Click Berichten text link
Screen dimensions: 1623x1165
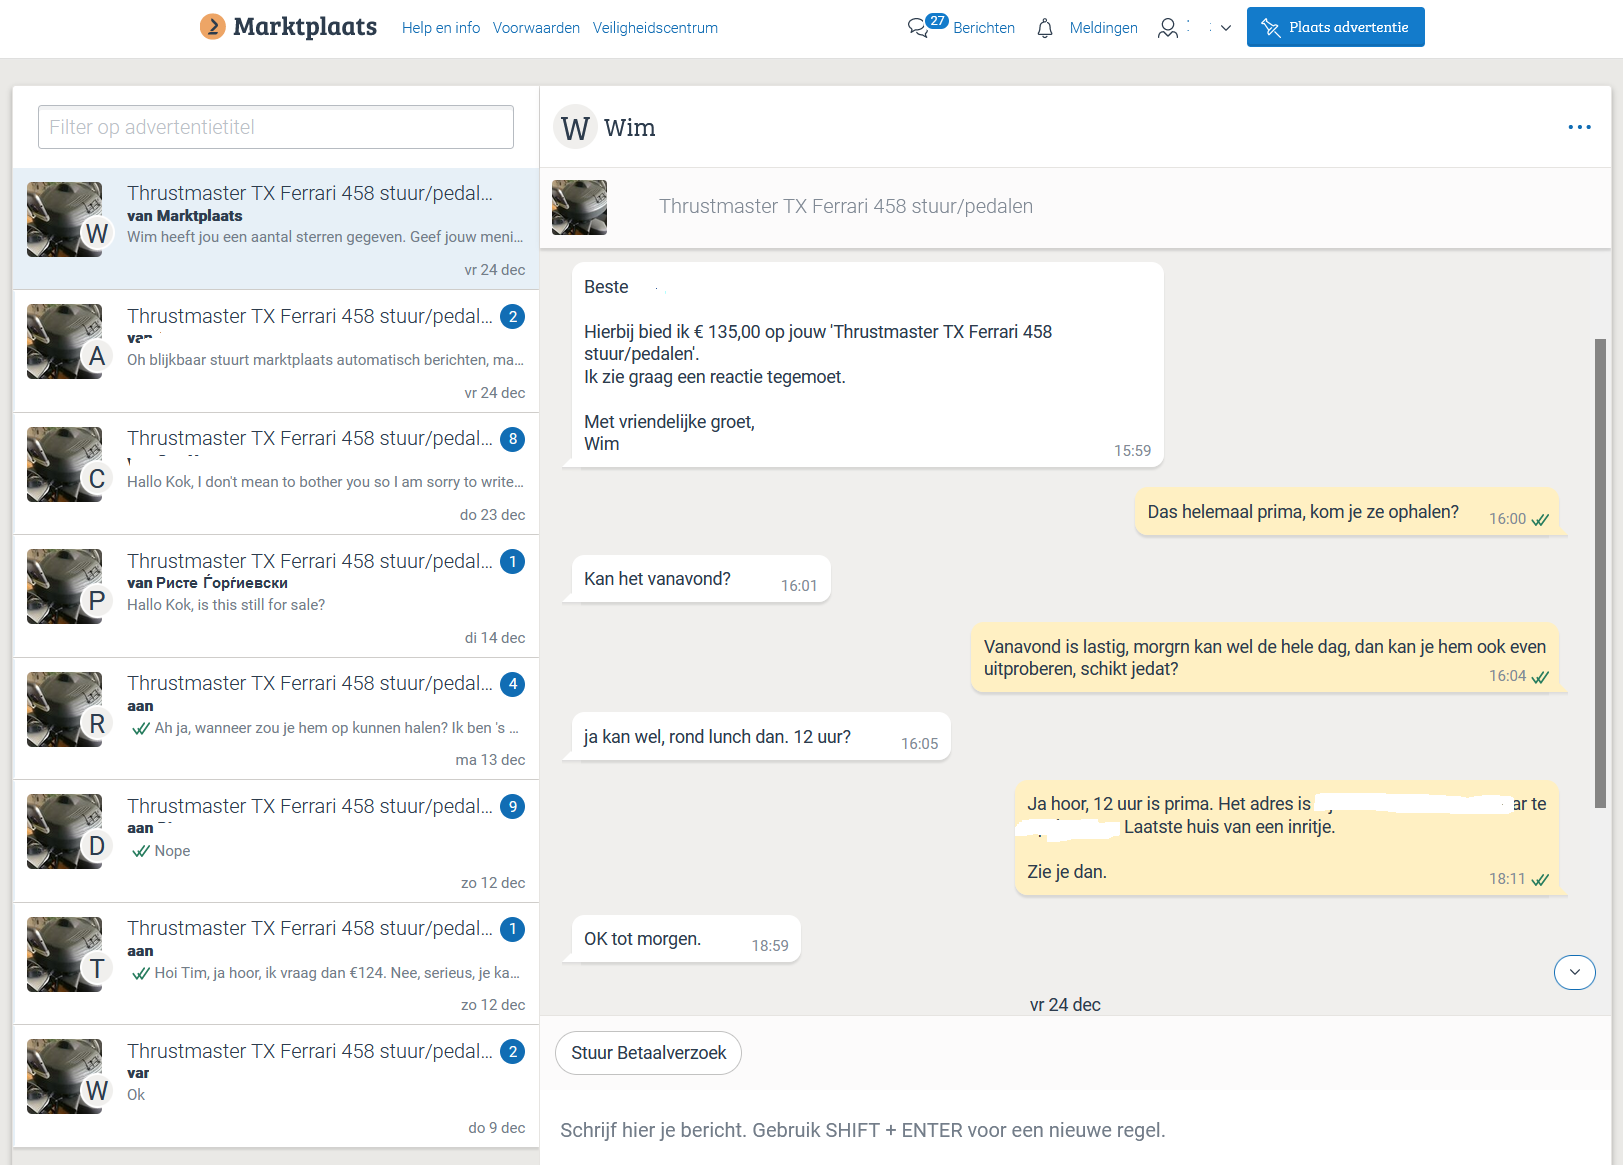(x=984, y=28)
